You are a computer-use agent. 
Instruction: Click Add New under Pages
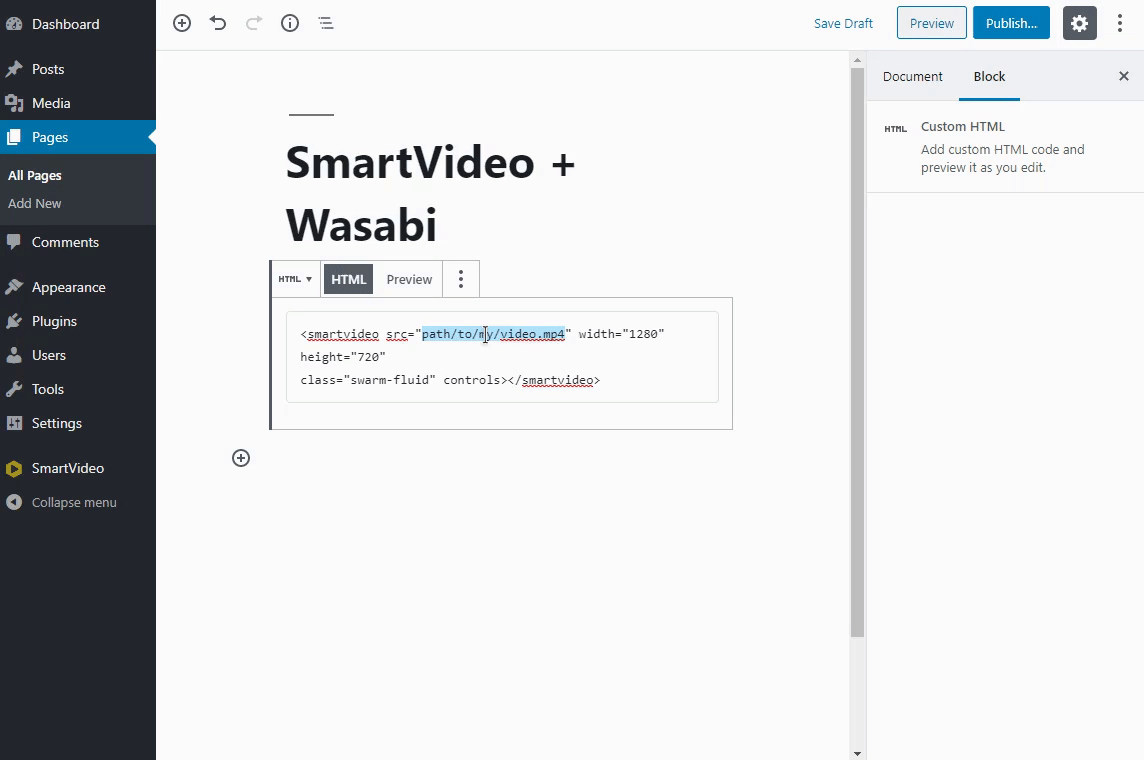point(34,203)
